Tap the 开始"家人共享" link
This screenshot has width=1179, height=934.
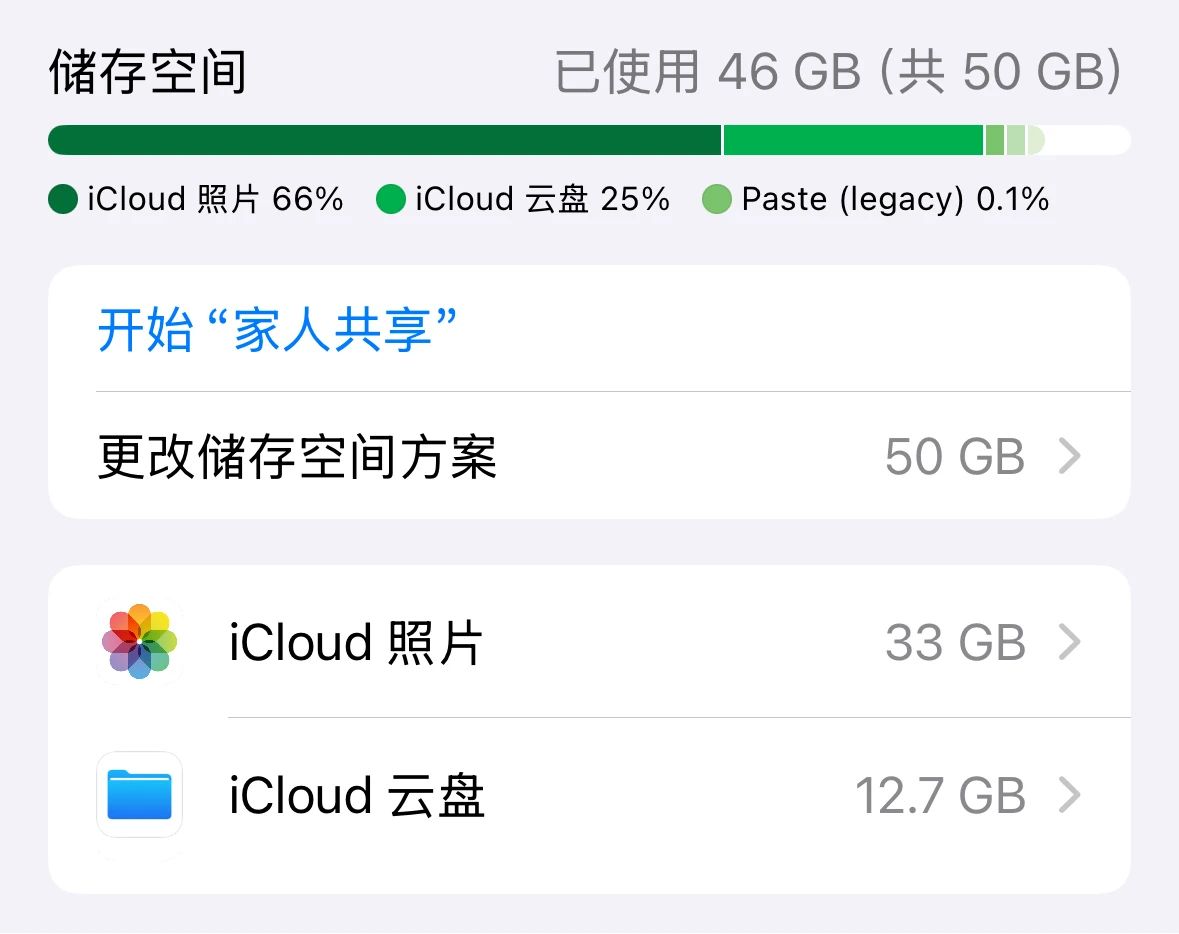pyautogui.click(x=277, y=329)
